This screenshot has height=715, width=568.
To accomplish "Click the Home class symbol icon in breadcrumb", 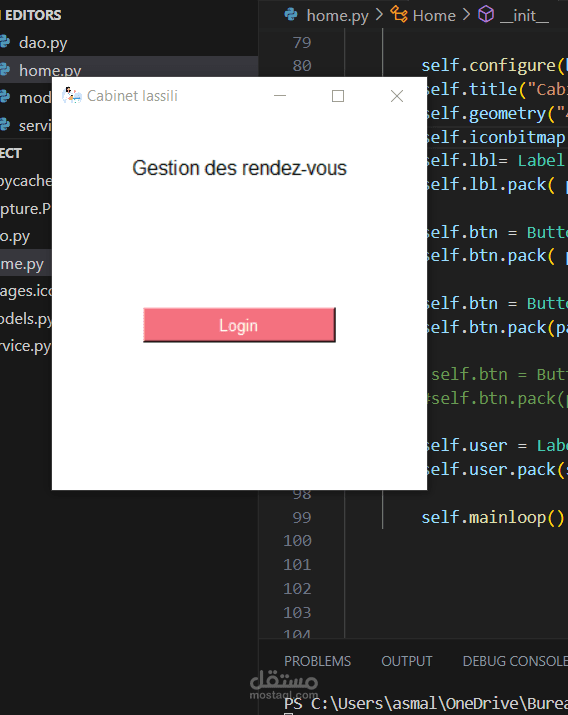I will pos(399,15).
